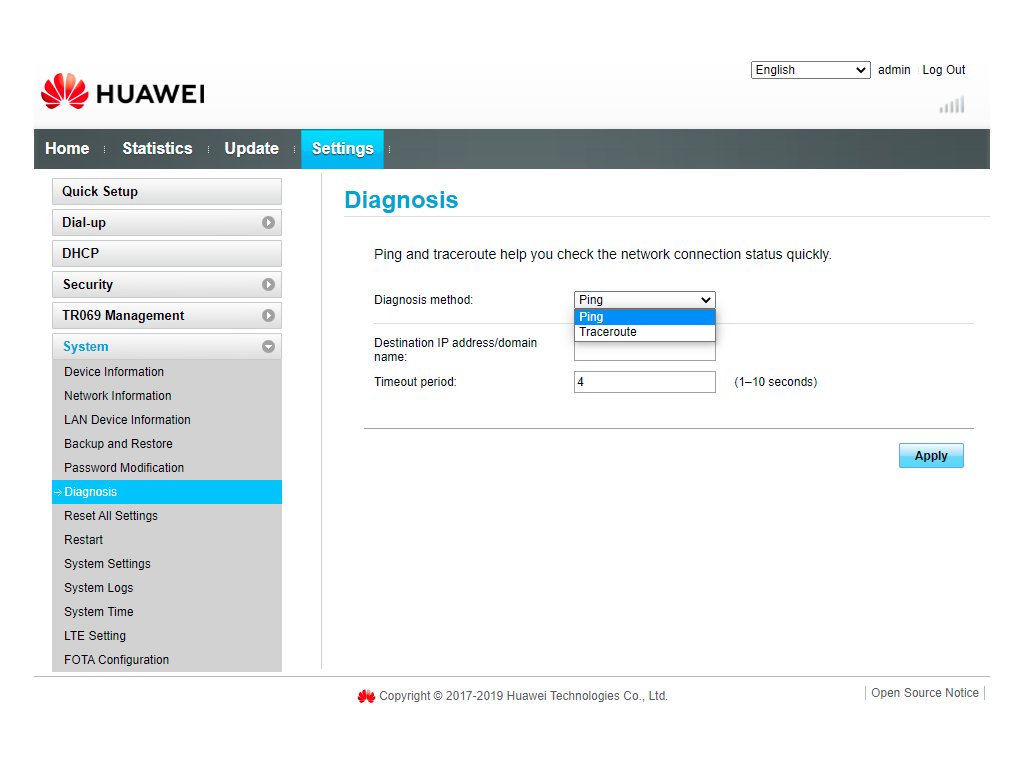Open the Open Source Notice link
The image size is (1024, 768).
[x=924, y=693]
